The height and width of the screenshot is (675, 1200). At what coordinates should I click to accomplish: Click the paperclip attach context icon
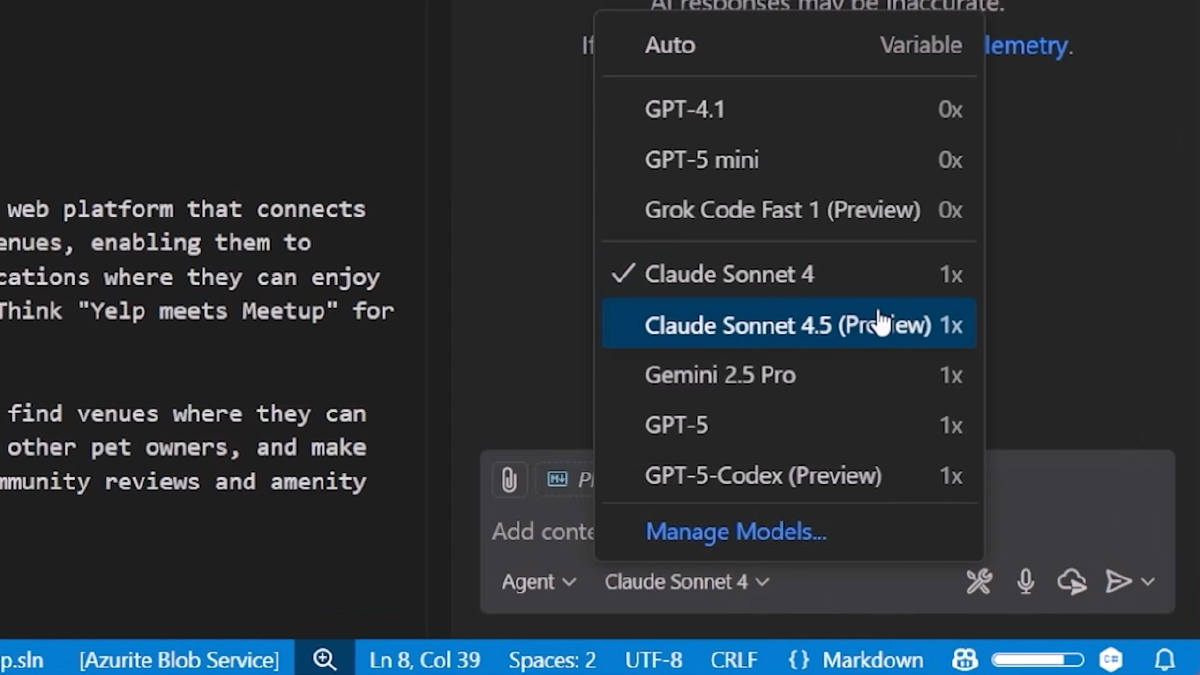(x=509, y=480)
